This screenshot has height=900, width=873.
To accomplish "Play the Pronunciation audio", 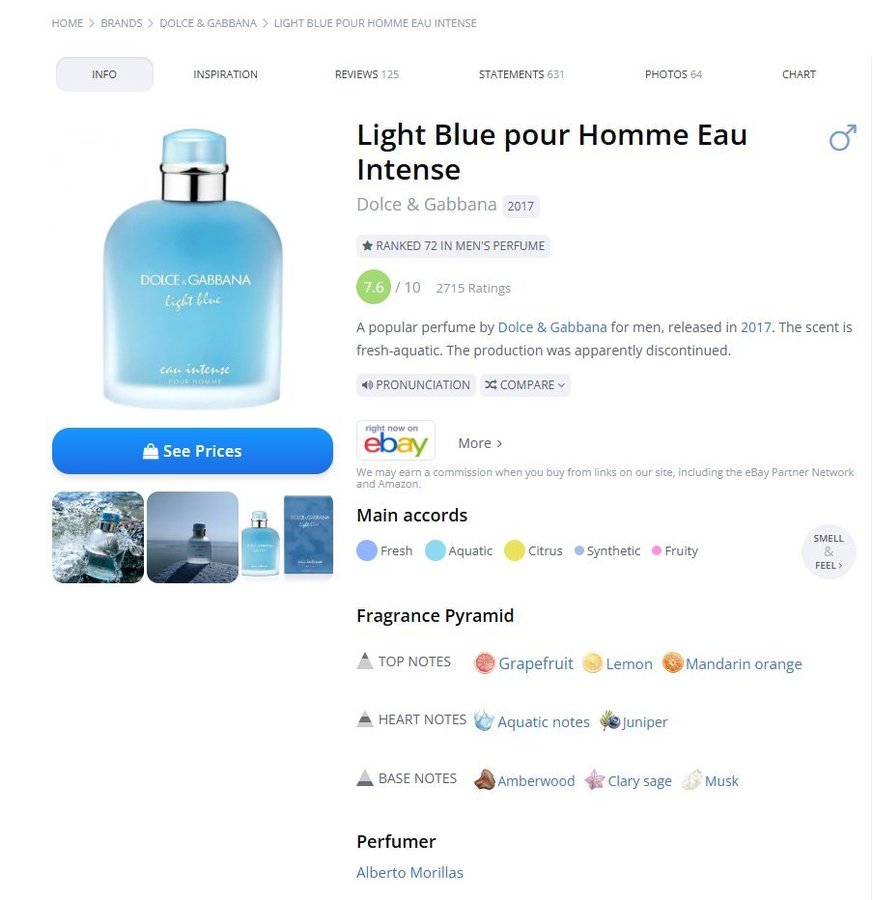I will pos(416,385).
